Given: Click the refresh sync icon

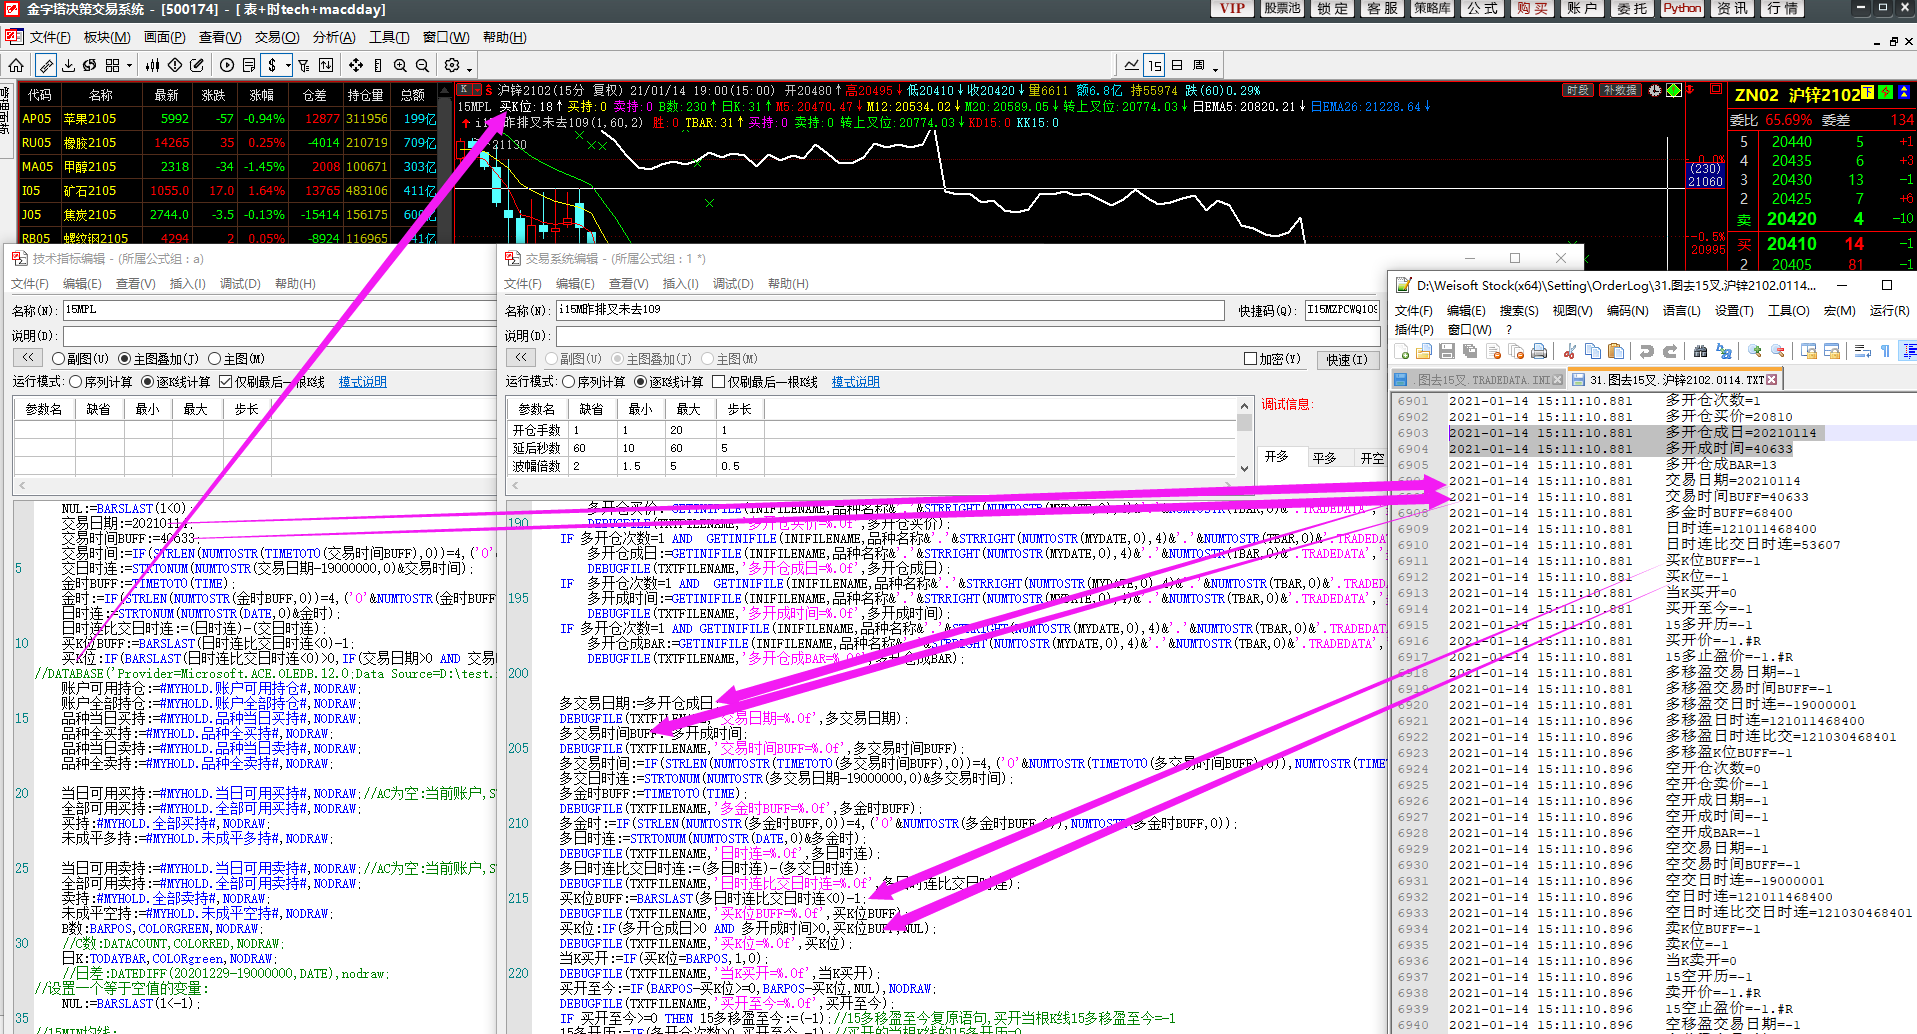Looking at the screenshot, I should pos(90,65).
